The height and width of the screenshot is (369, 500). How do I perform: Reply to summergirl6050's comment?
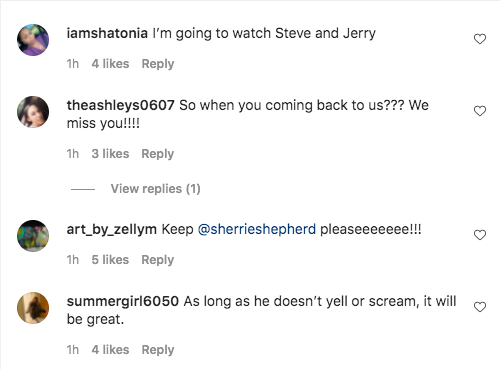tap(158, 350)
